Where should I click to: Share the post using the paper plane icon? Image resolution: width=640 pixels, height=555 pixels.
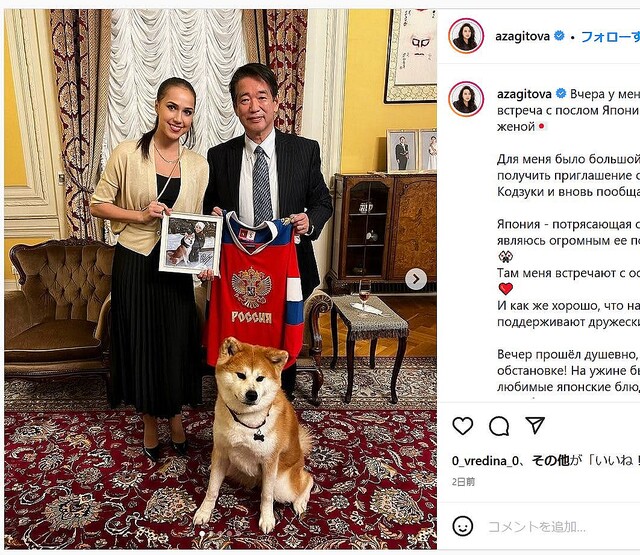[x=535, y=426]
